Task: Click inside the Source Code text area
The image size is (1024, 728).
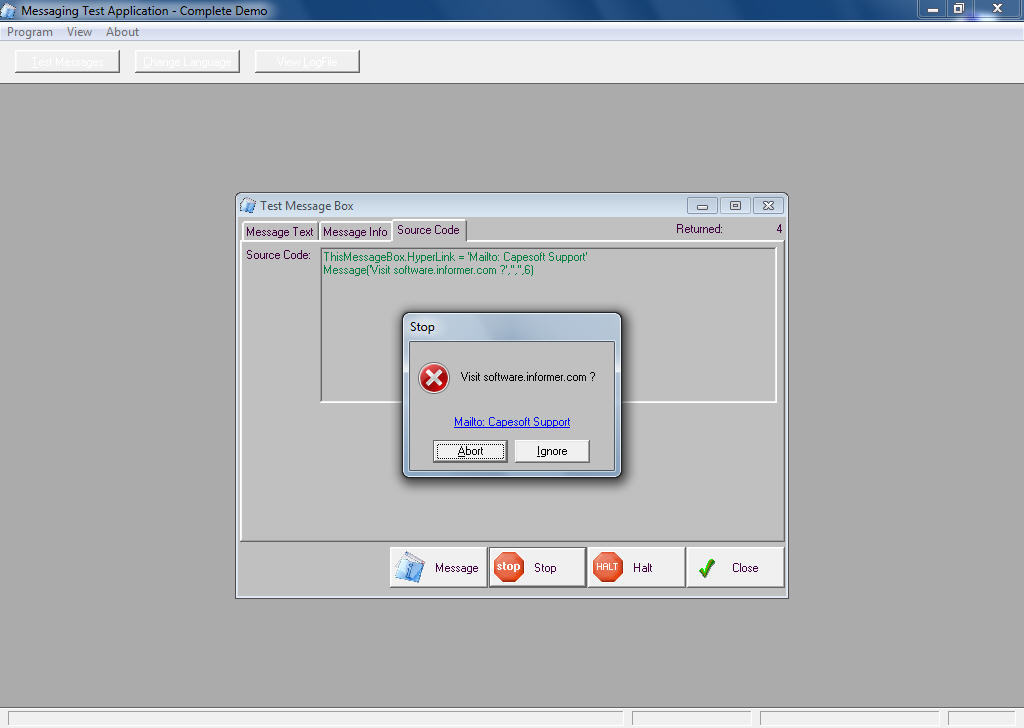Action: pos(549,324)
